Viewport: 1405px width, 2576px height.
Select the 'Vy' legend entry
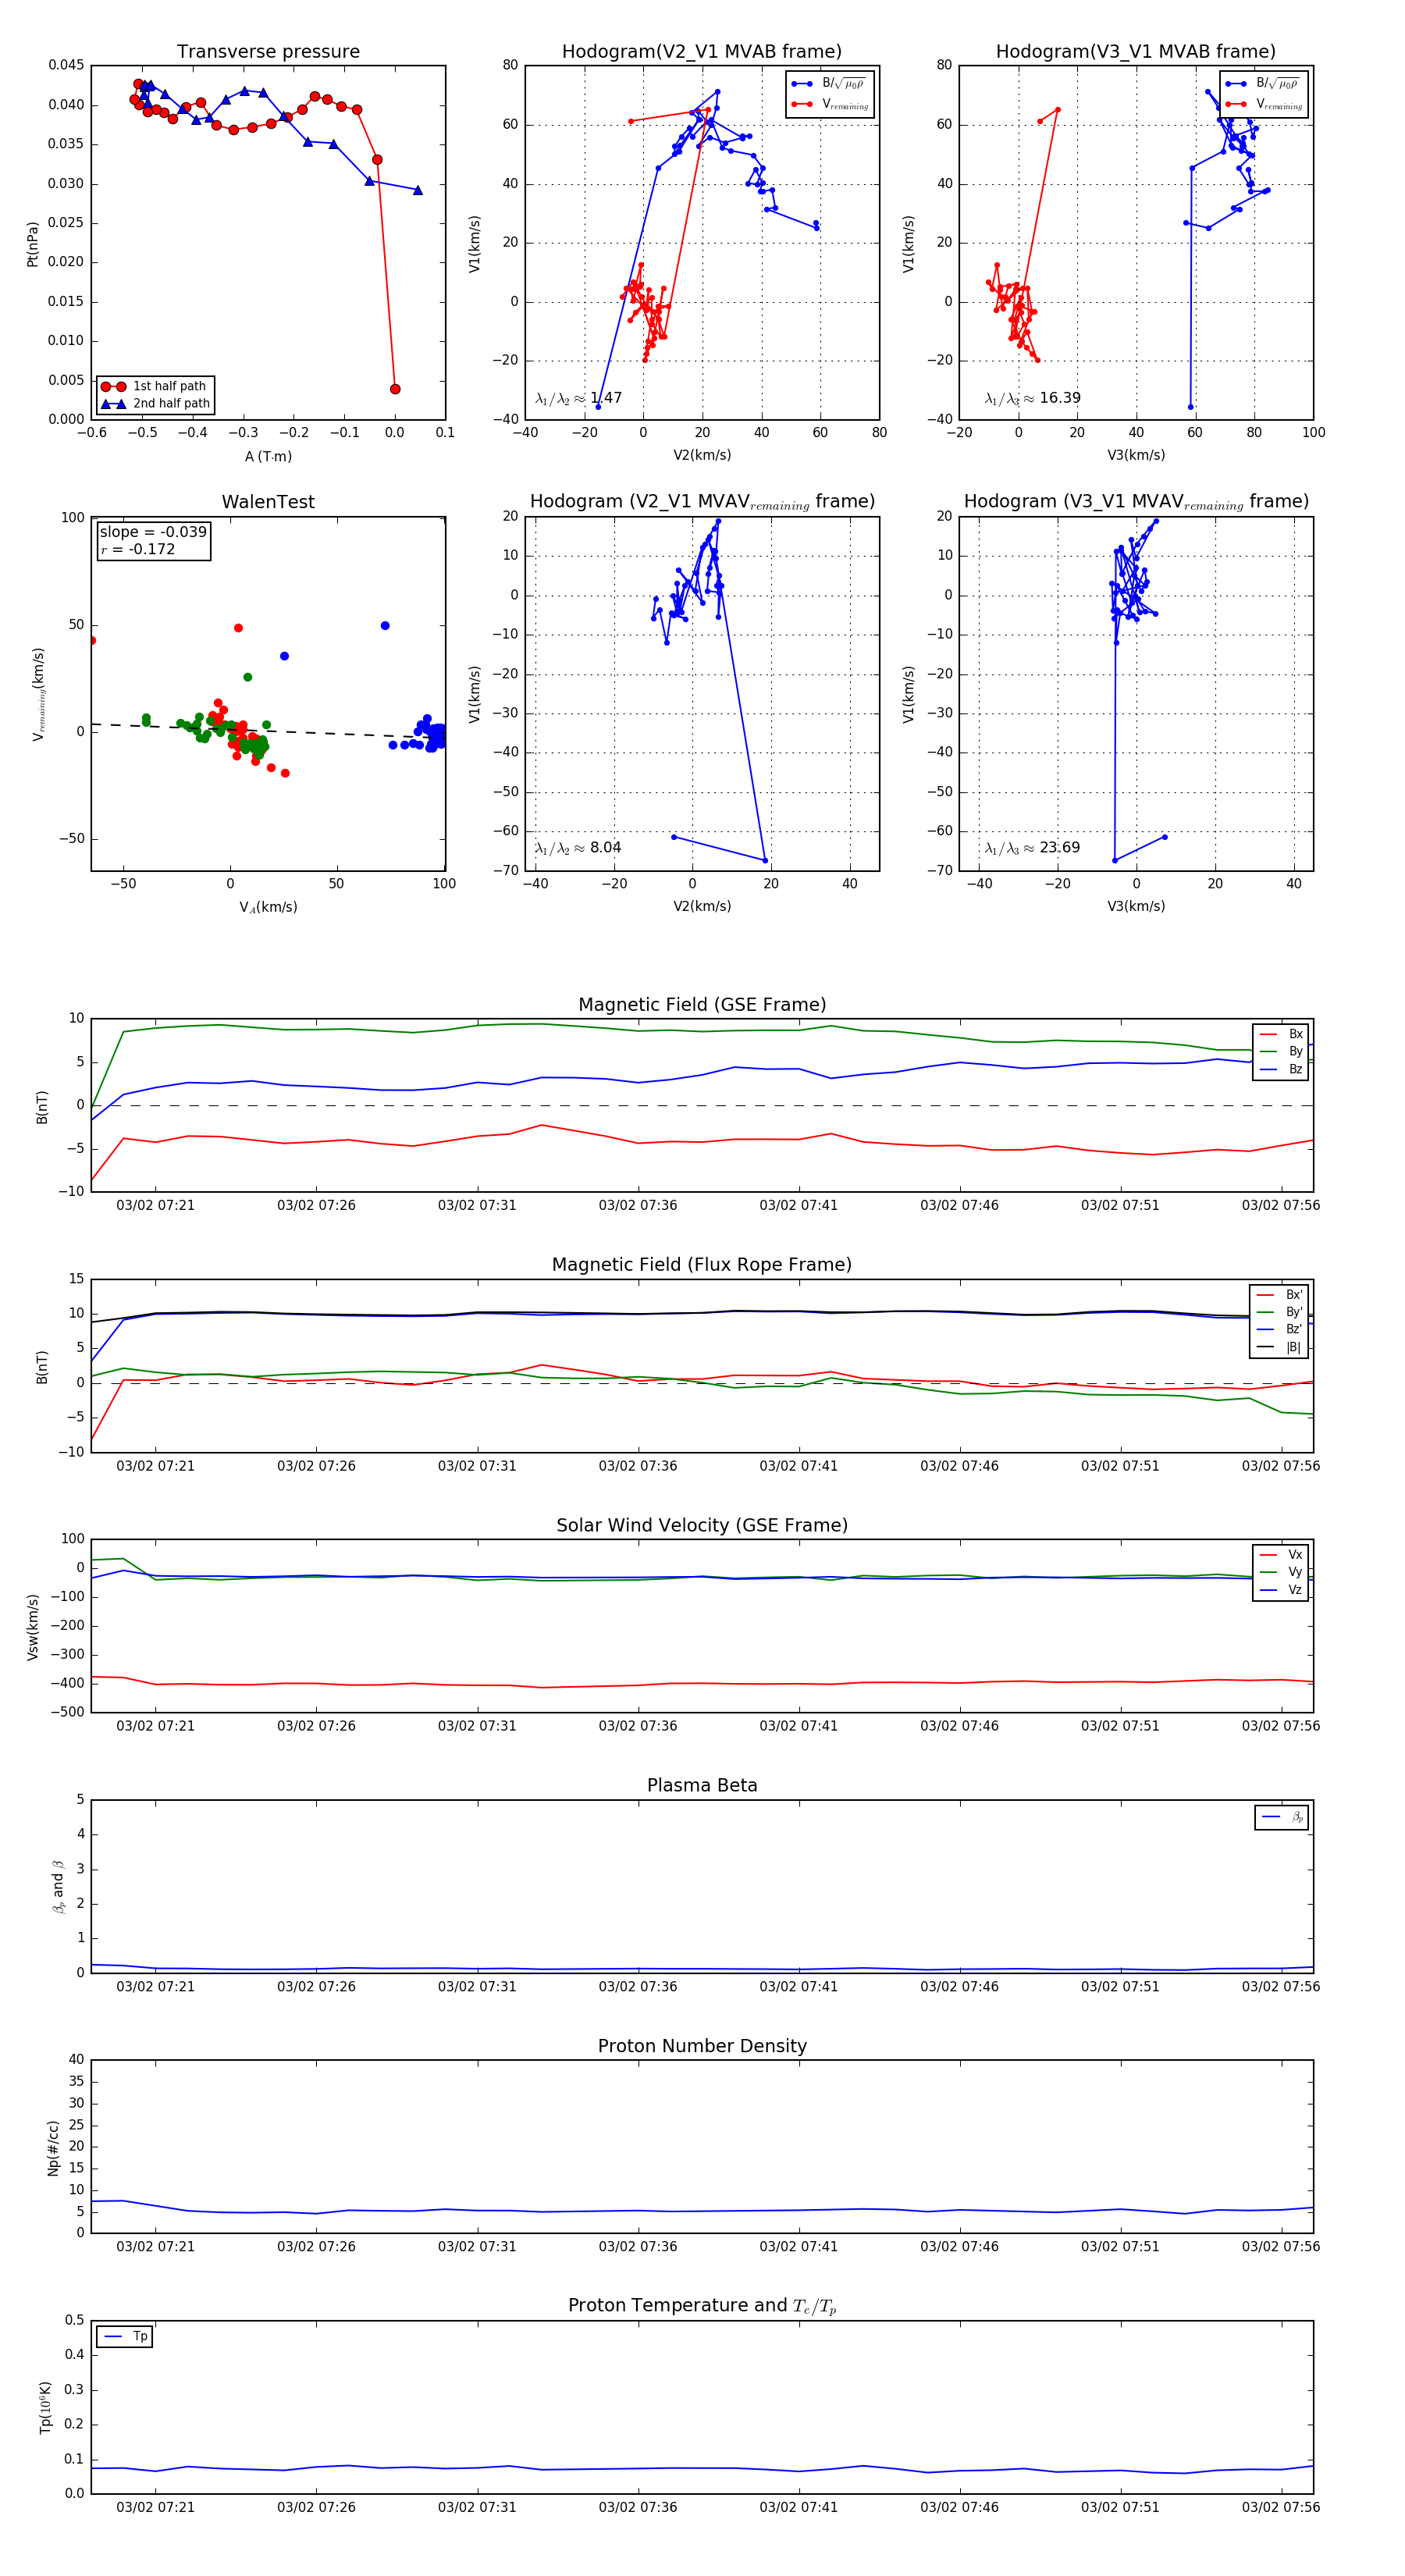(x=1281, y=1572)
